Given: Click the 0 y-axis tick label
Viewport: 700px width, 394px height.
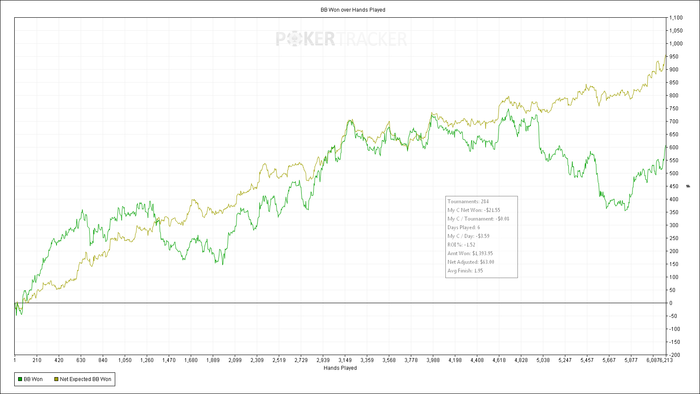Looking at the screenshot, I should coord(671,303).
